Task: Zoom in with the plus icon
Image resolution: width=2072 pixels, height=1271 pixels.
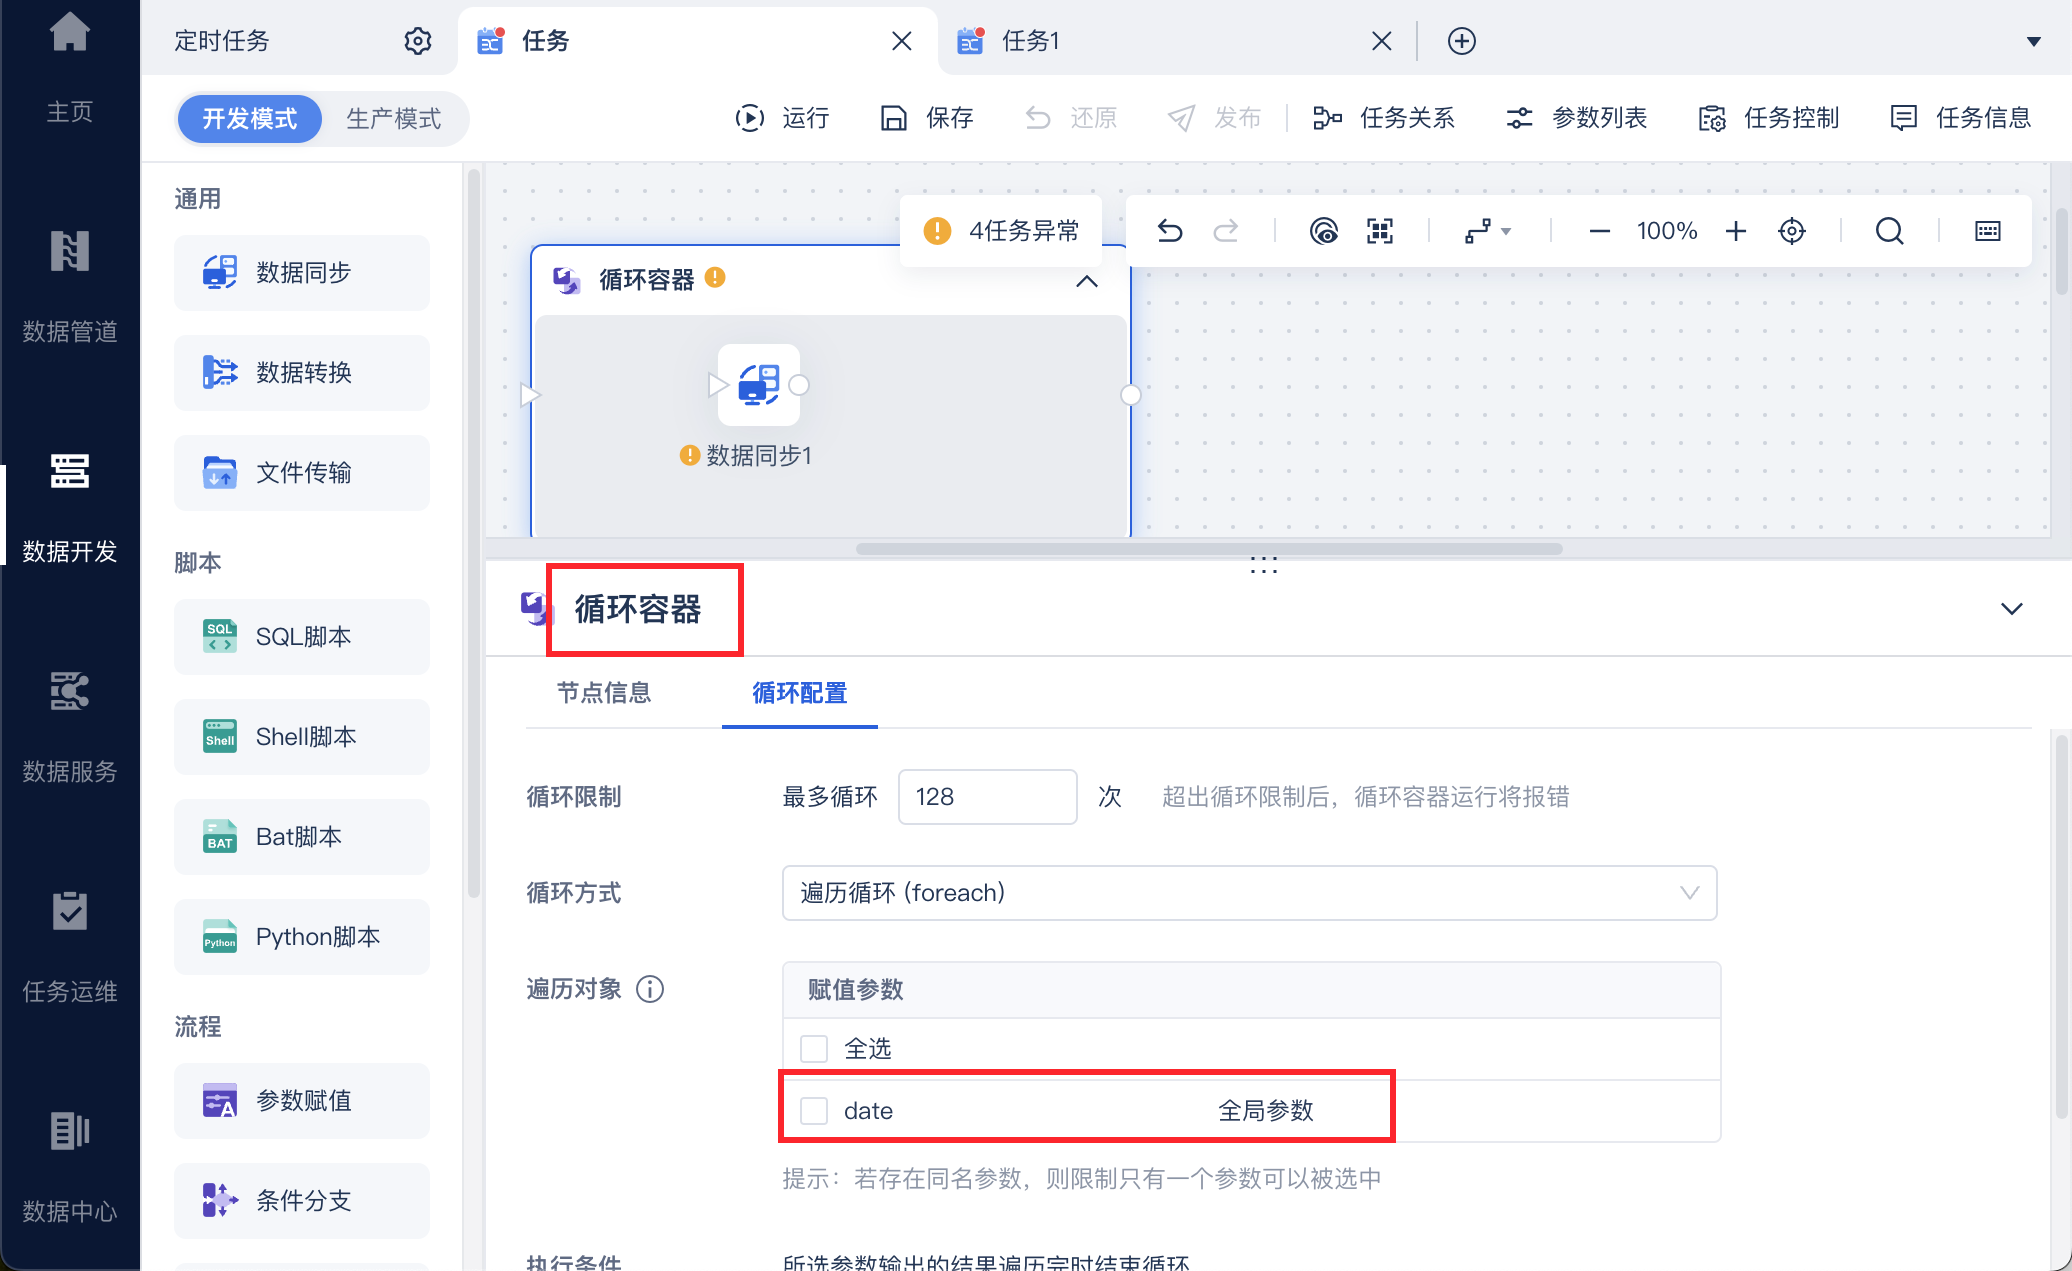Action: click(1736, 231)
